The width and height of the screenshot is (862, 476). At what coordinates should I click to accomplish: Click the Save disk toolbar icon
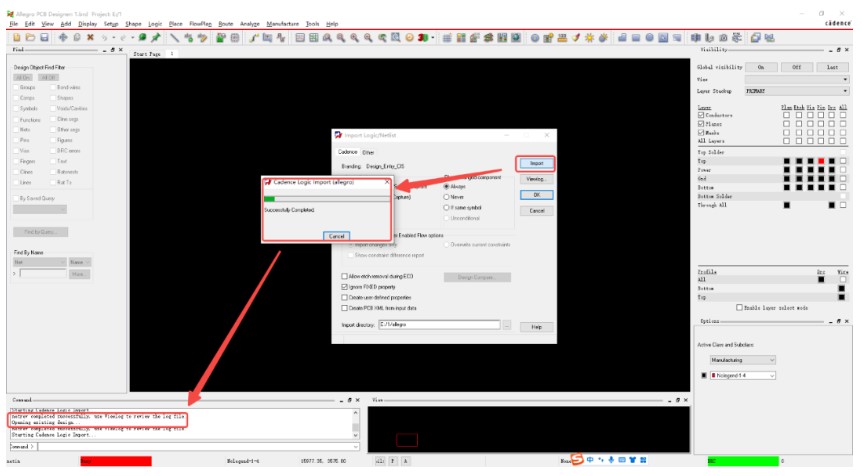coord(45,37)
